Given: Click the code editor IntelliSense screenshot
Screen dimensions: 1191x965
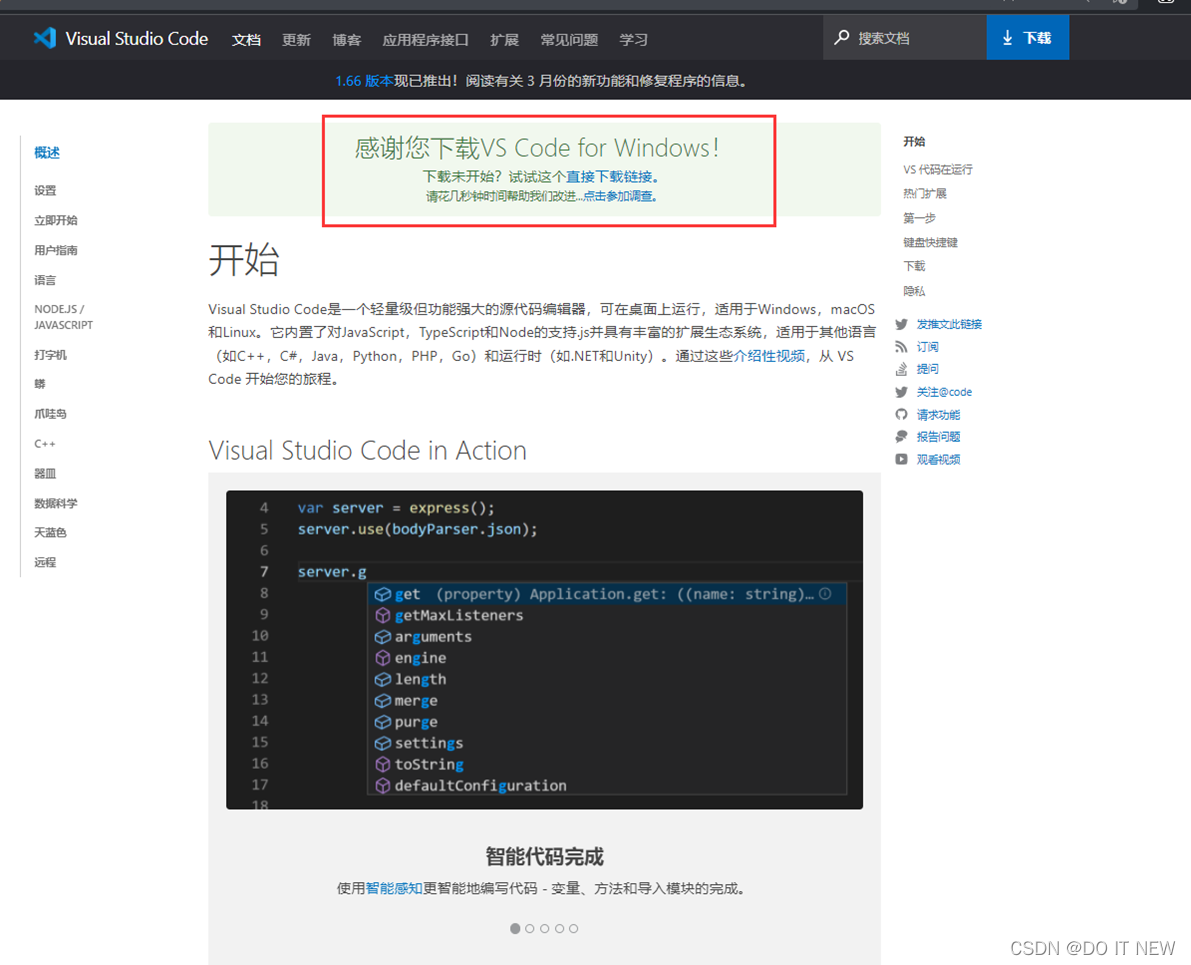Looking at the screenshot, I should [544, 650].
